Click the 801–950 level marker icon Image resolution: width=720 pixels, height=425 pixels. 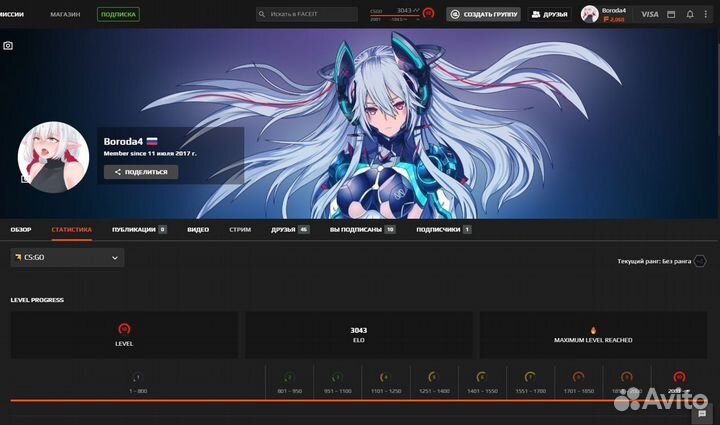click(x=289, y=377)
